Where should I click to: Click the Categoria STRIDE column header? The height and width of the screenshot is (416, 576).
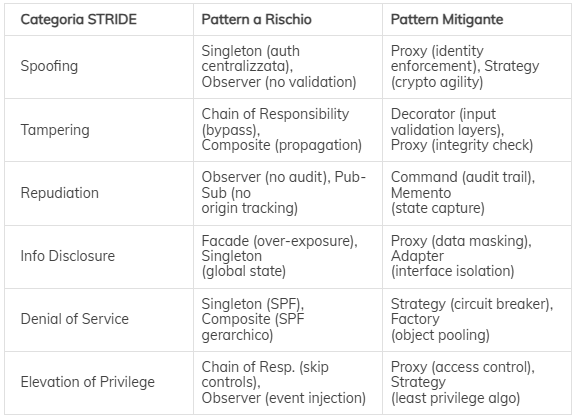pyautogui.click(x=99, y=19)
